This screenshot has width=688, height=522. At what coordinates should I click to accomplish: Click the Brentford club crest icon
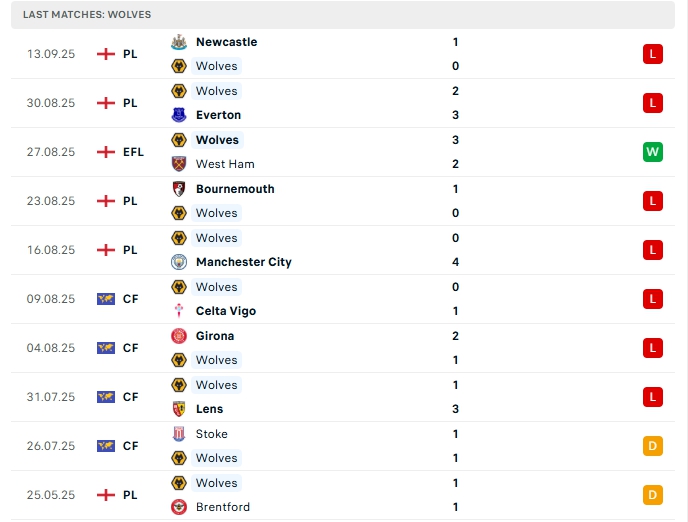pos(180,507)
